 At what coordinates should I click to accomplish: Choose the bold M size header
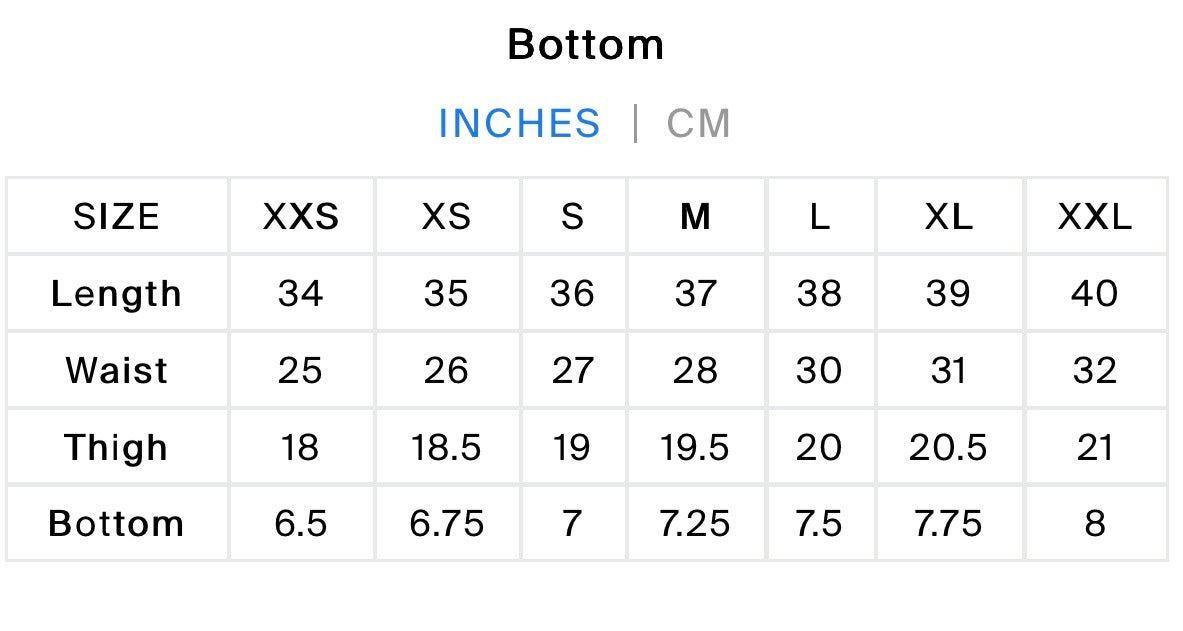coord(695,217)
